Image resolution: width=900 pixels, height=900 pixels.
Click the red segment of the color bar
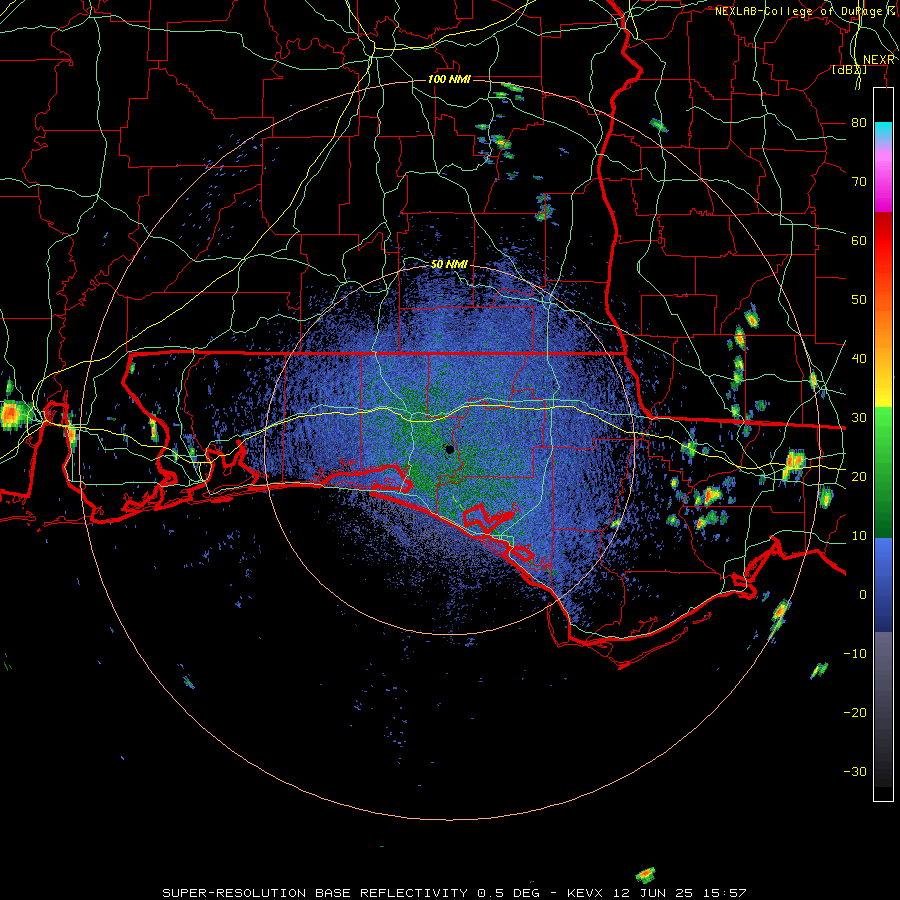coord(883,241)
